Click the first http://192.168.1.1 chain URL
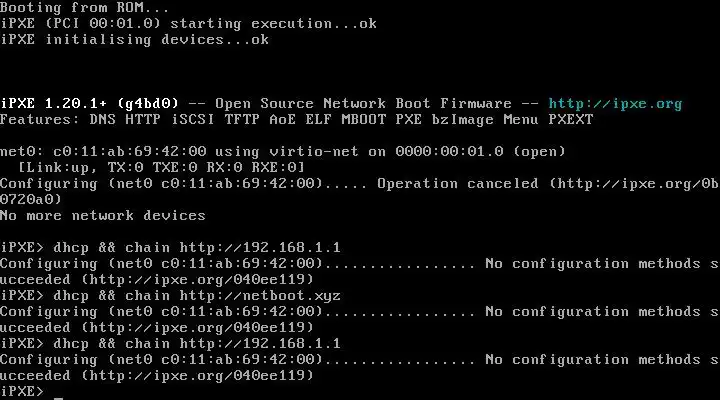 261,247
